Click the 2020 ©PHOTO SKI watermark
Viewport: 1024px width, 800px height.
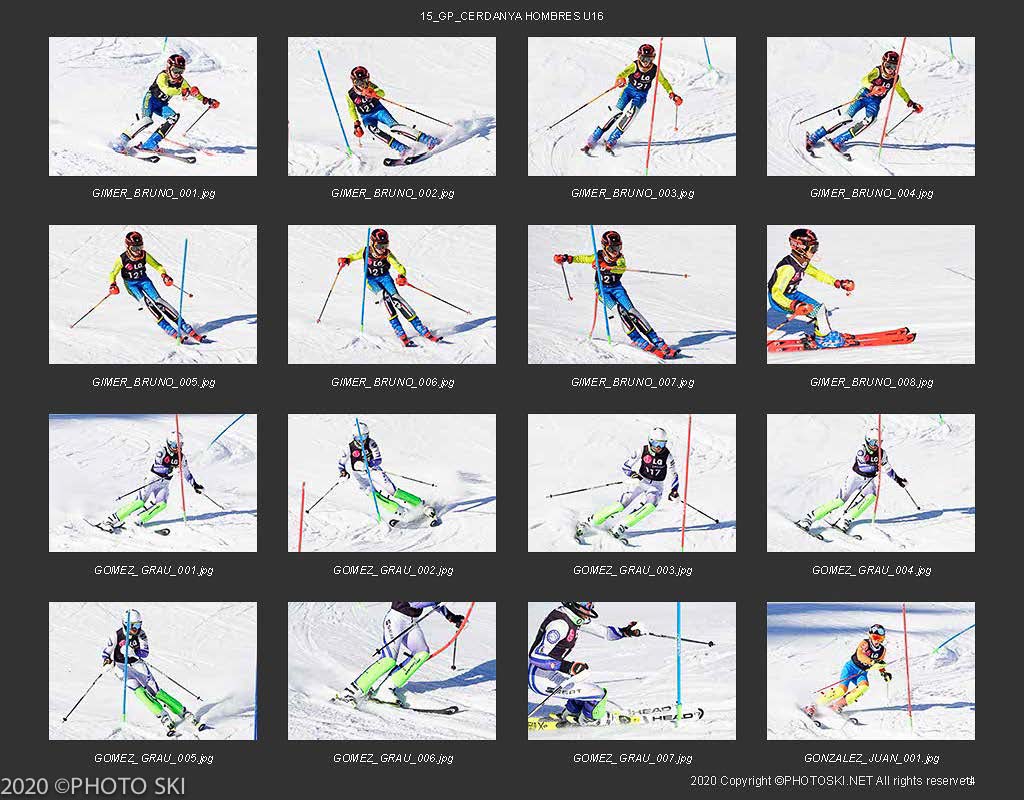pyautogui.click(x=93, y=786)
